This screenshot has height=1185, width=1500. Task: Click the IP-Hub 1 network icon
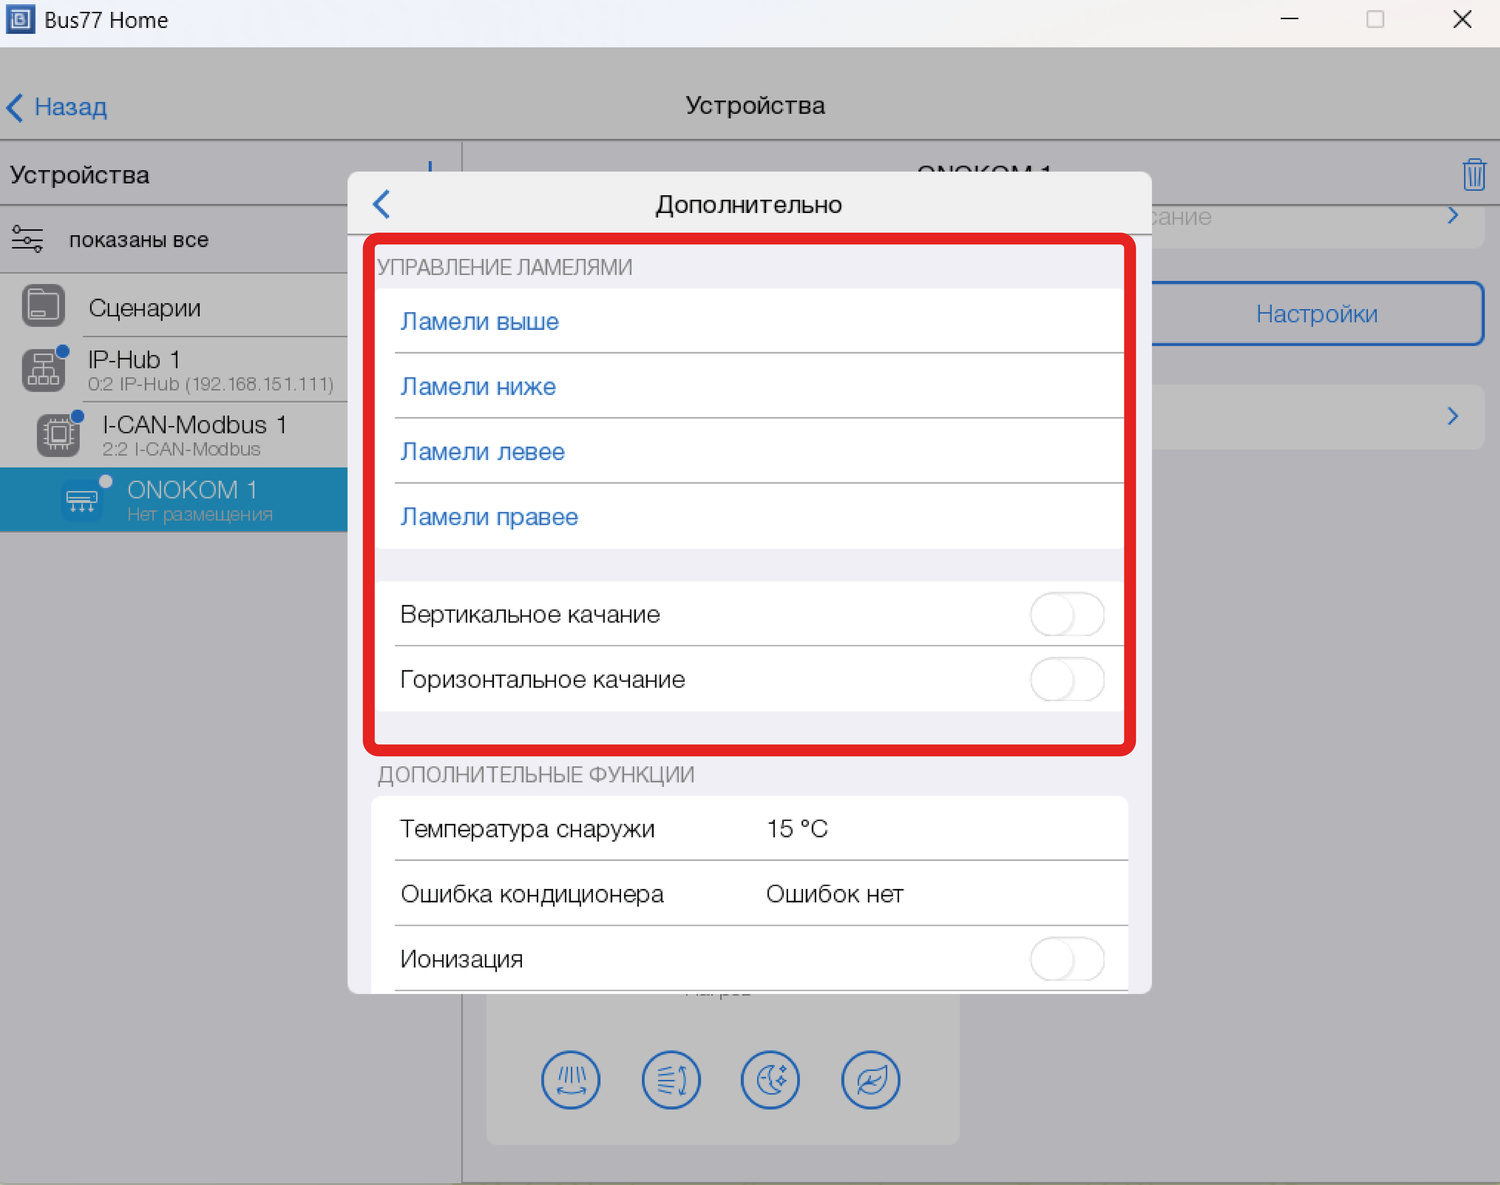[x=43, y=370]
